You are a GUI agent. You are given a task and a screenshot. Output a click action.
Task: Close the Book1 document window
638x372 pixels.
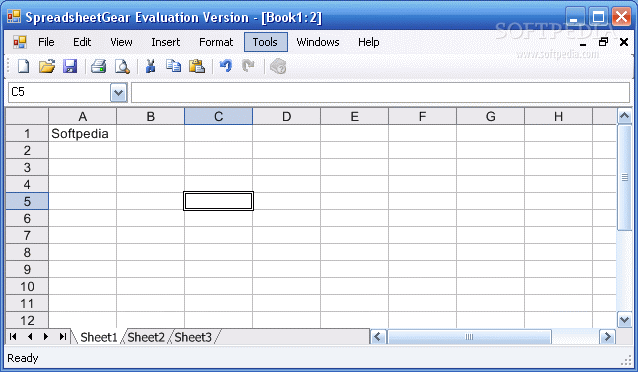click(x=624, y=42)
